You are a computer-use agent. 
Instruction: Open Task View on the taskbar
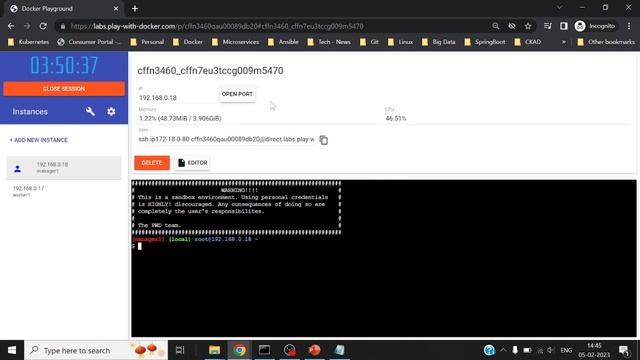point(180,350)
